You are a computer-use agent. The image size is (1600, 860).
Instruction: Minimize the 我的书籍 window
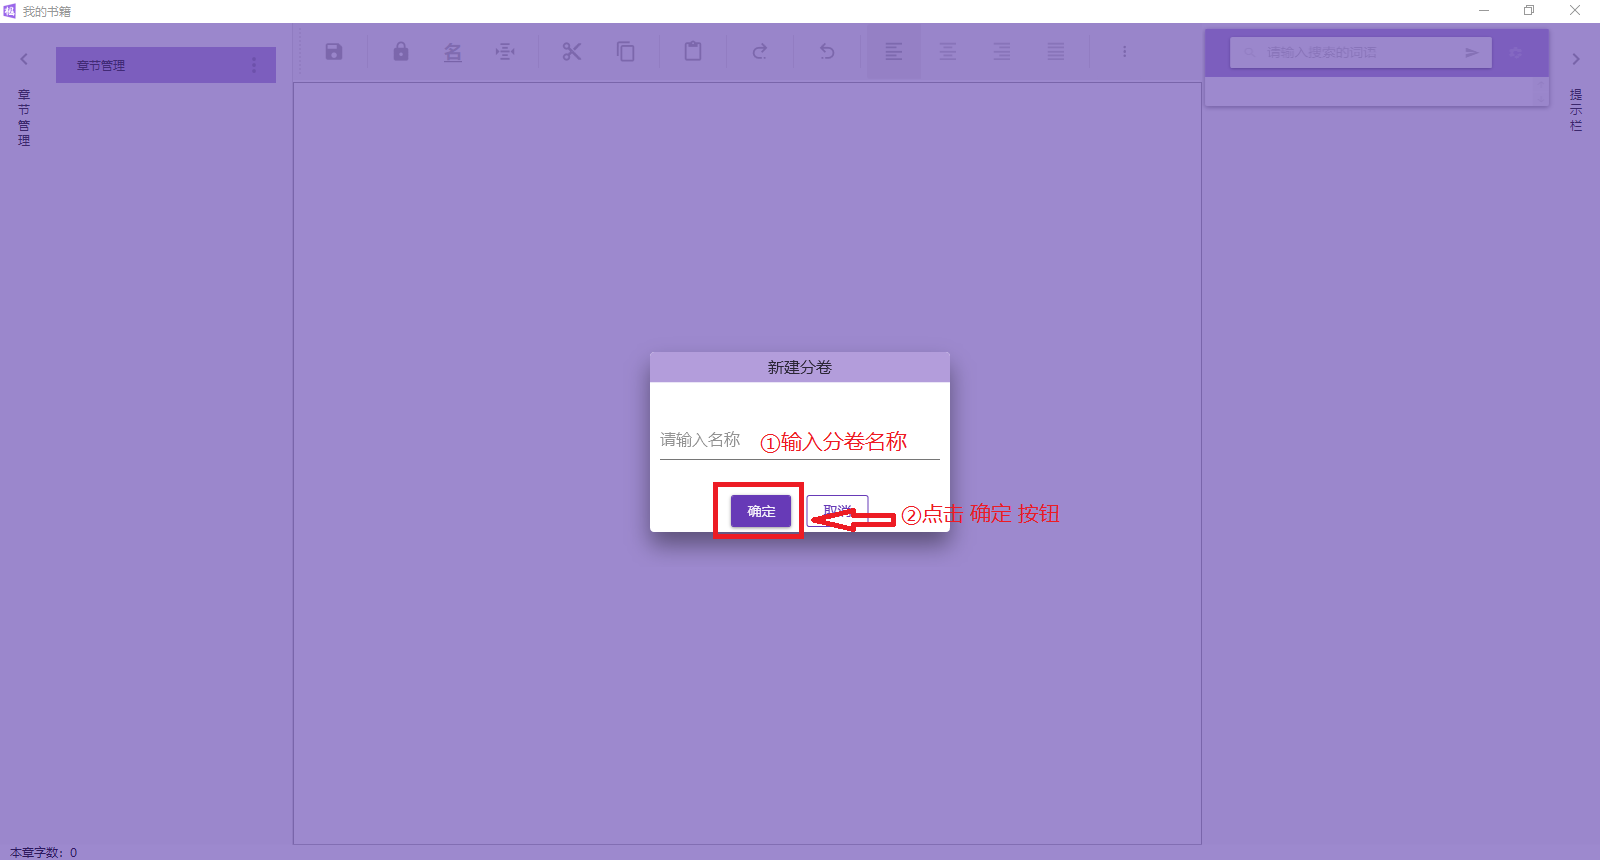(1484, 11)
